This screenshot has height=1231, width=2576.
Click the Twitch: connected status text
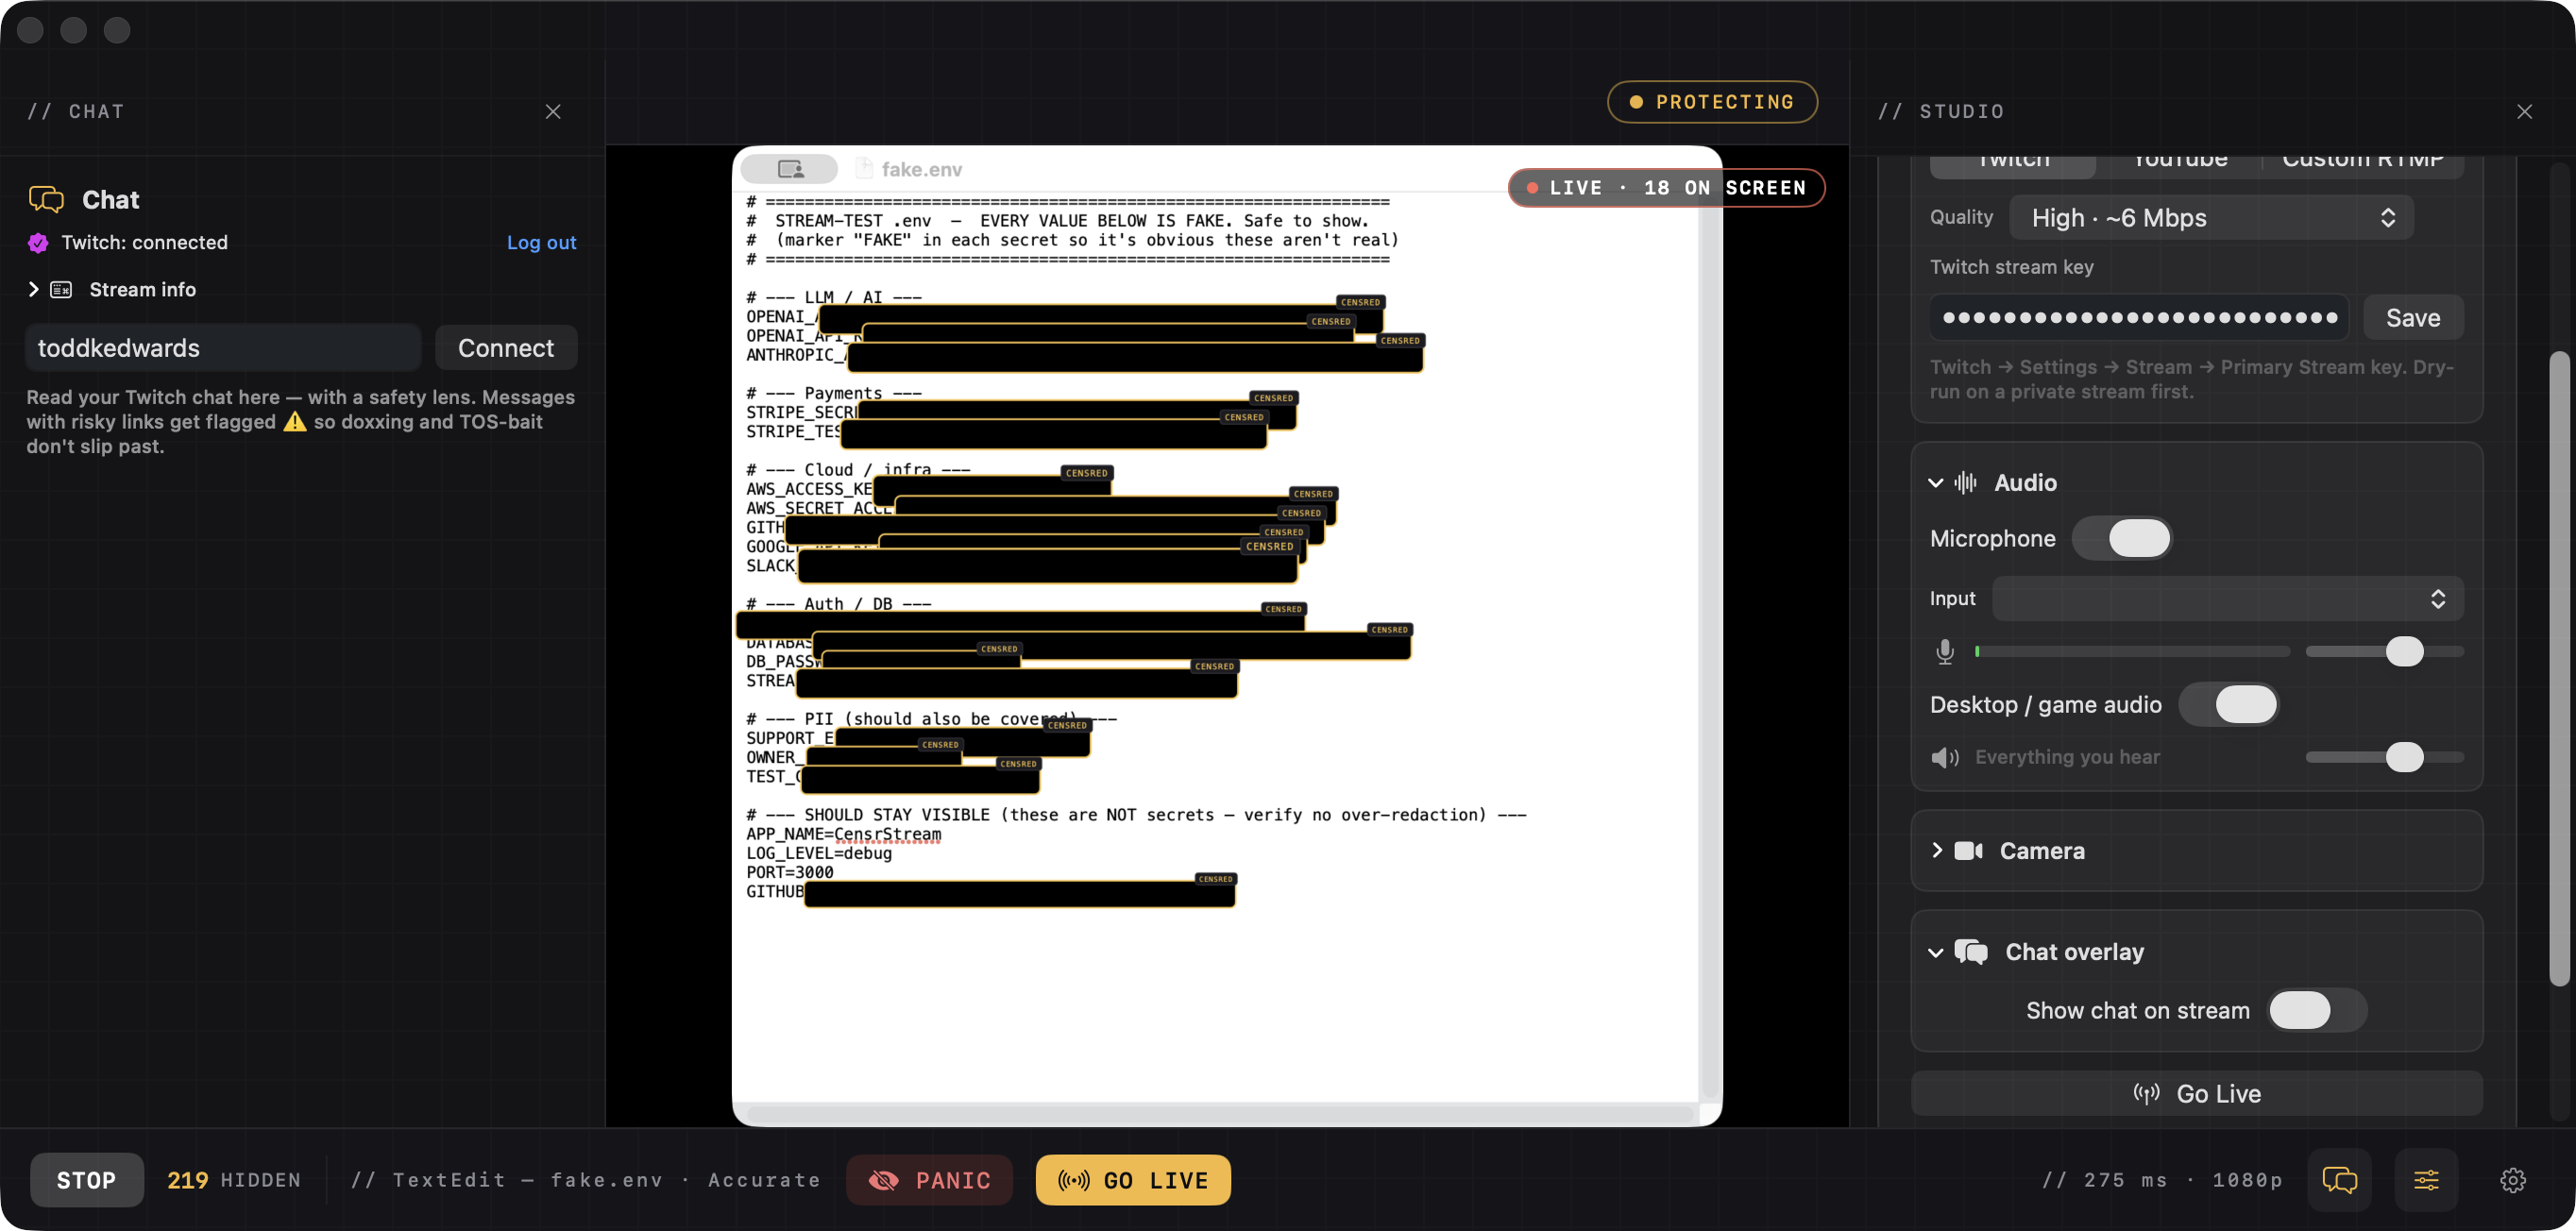pos(145,243)
